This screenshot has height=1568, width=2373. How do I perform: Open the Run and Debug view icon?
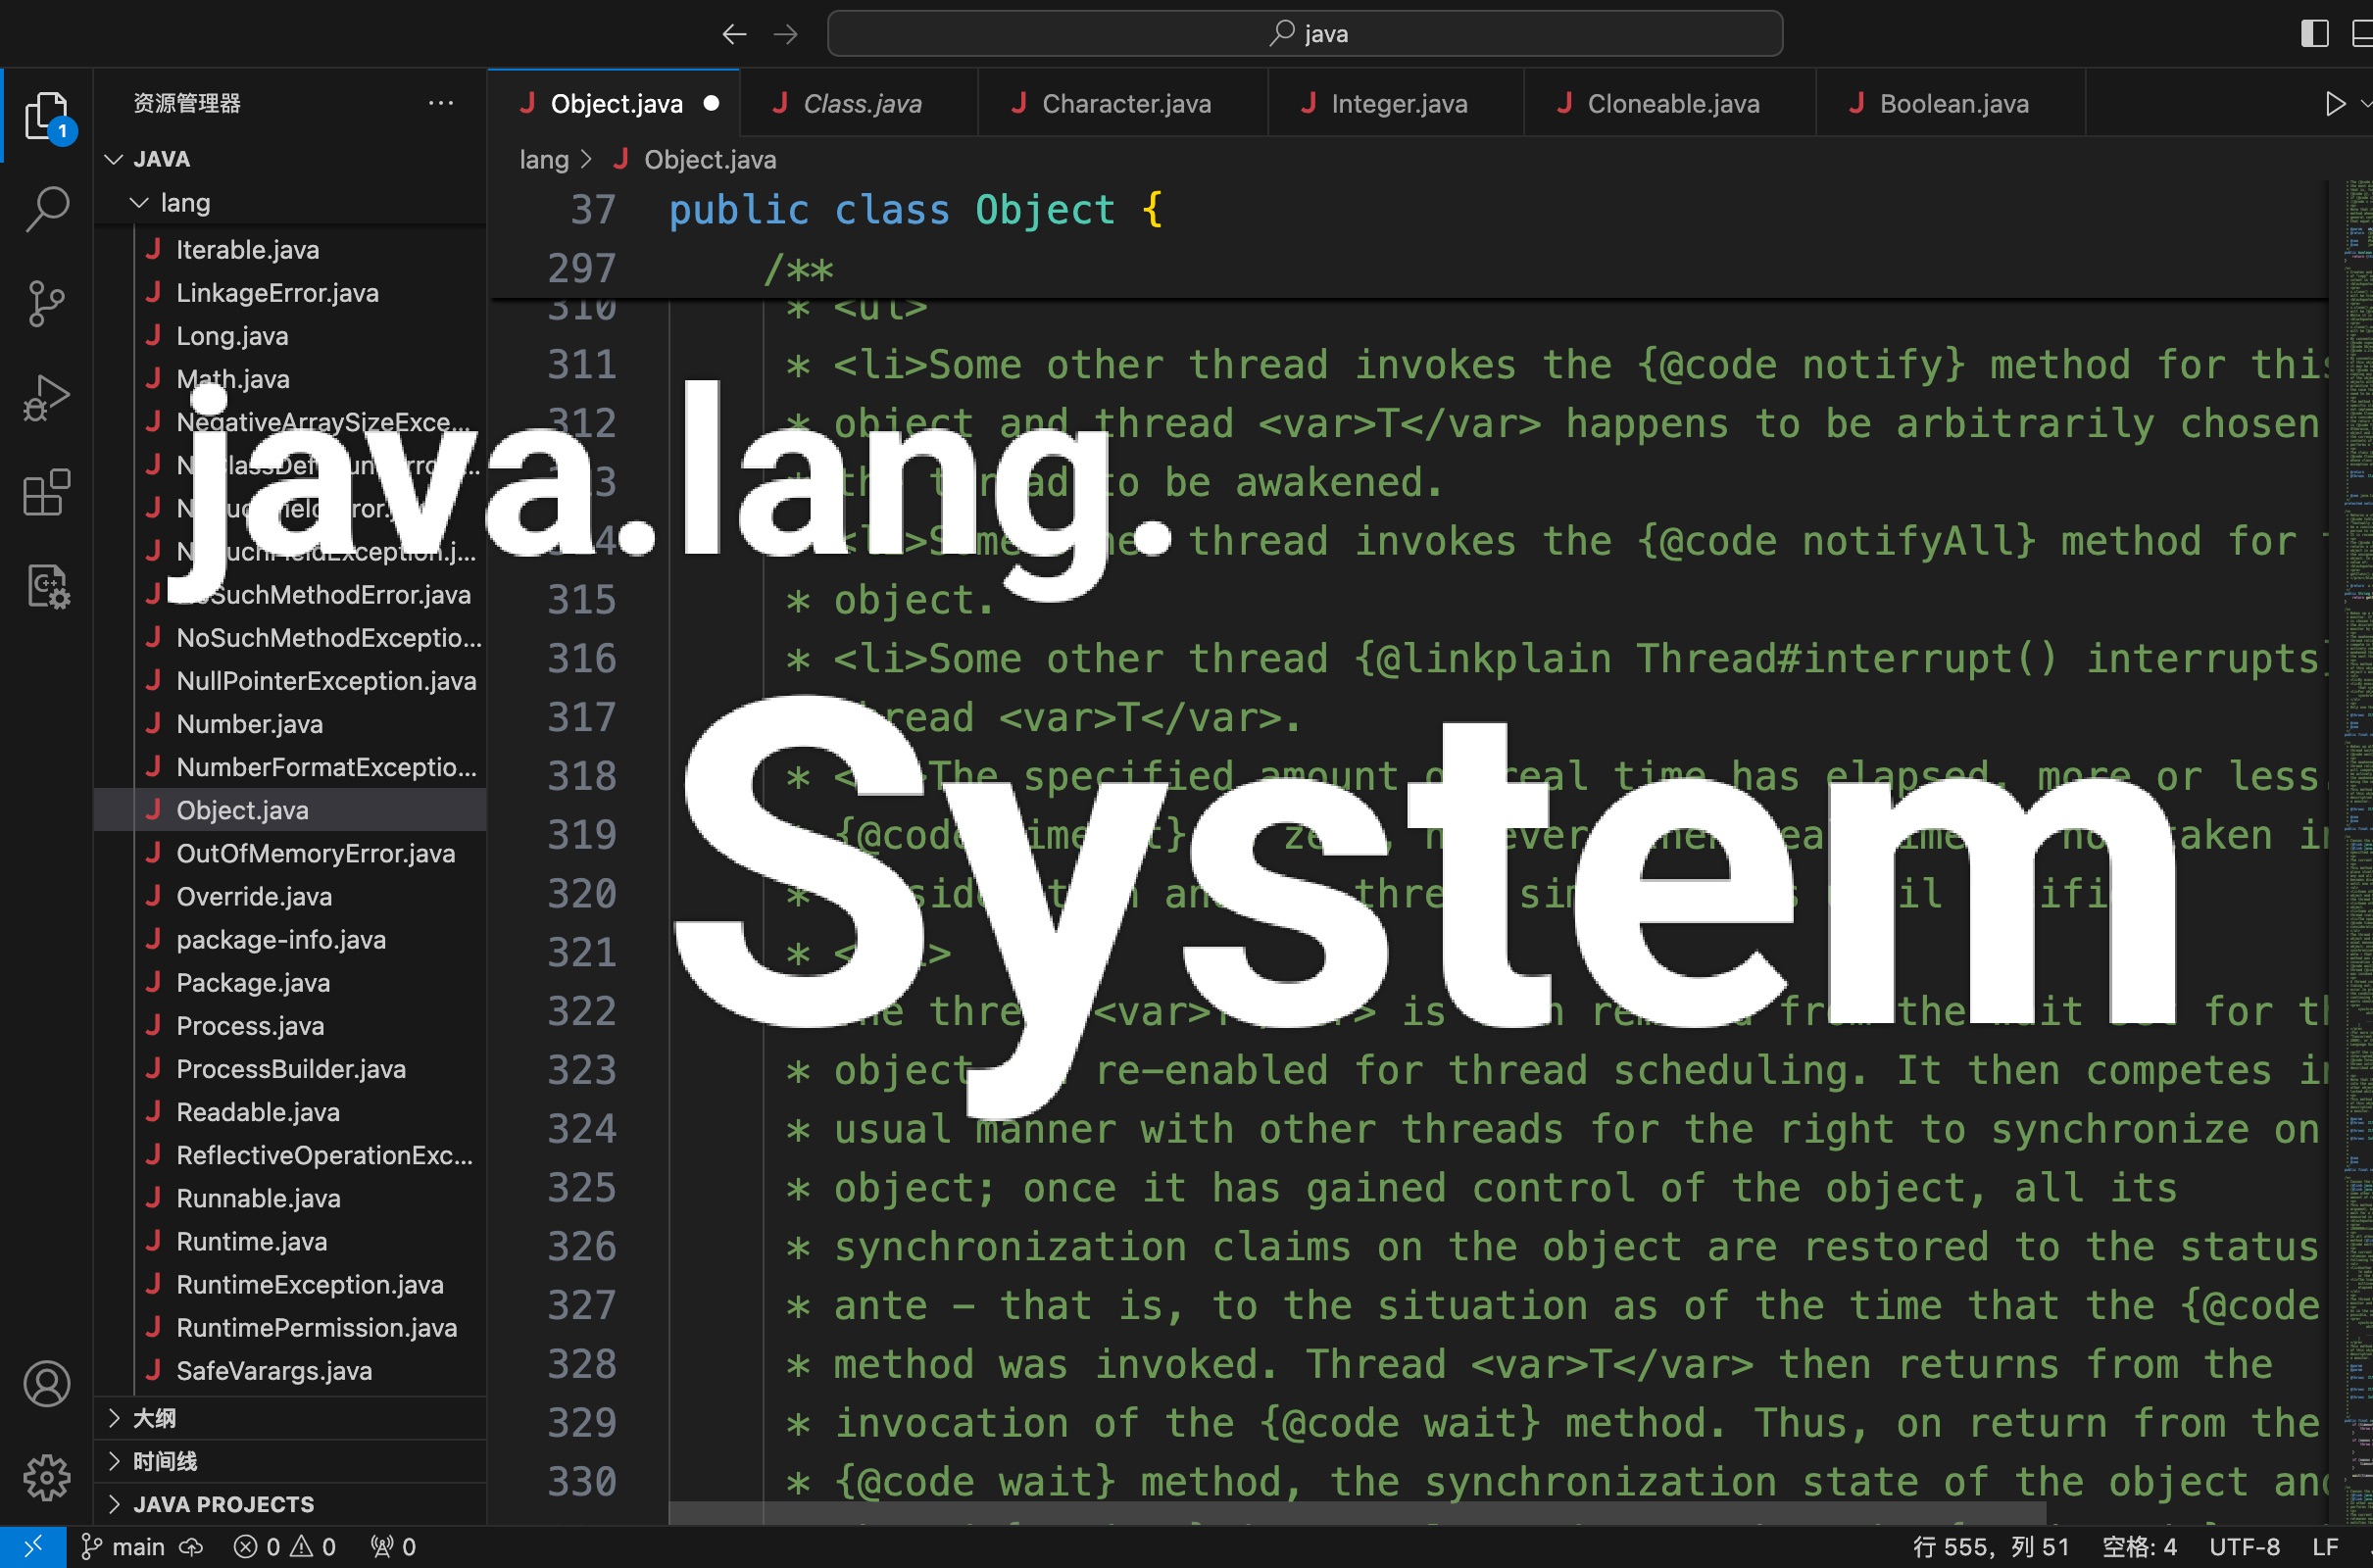[46, 397]
